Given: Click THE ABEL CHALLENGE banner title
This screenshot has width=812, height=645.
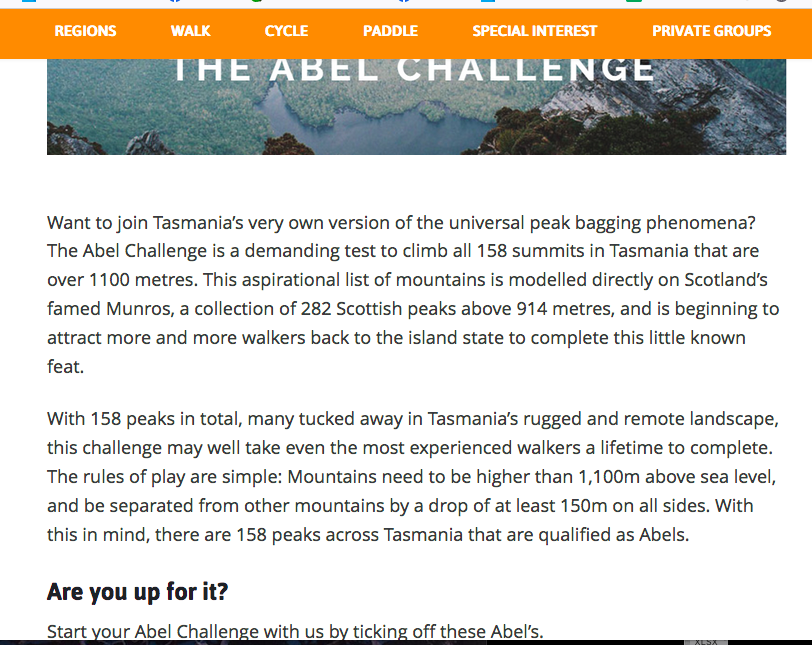Looking at the screenshot, I should (x=414, y=70).
